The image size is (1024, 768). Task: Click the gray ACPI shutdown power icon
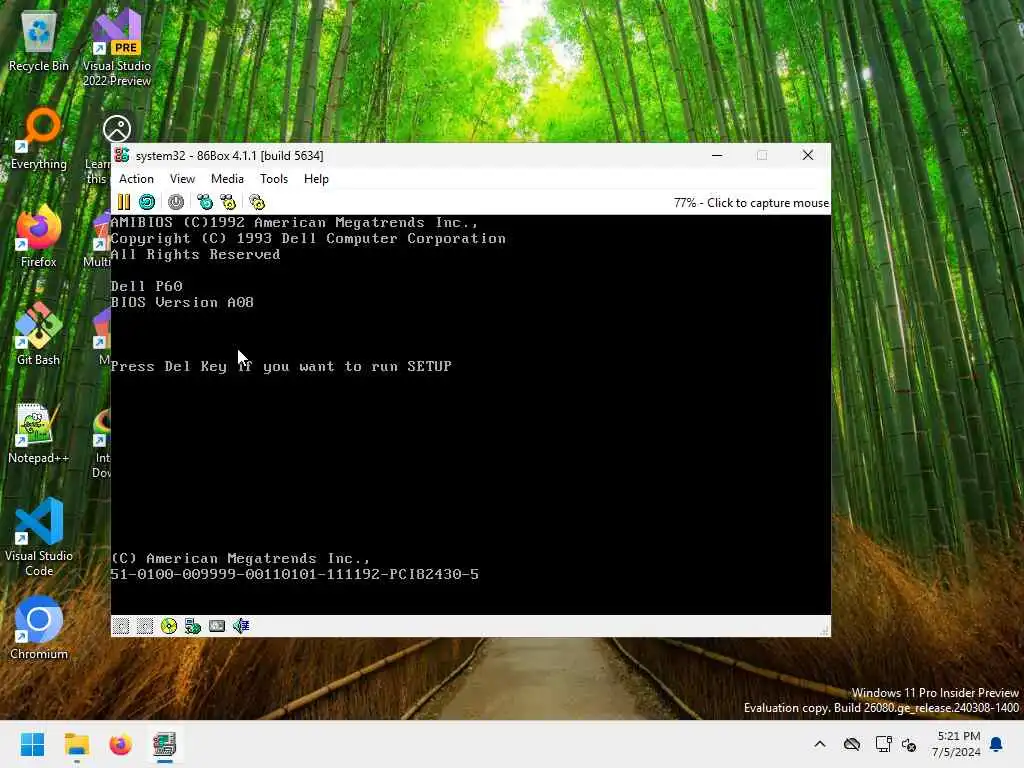click(x=176, y=202)
